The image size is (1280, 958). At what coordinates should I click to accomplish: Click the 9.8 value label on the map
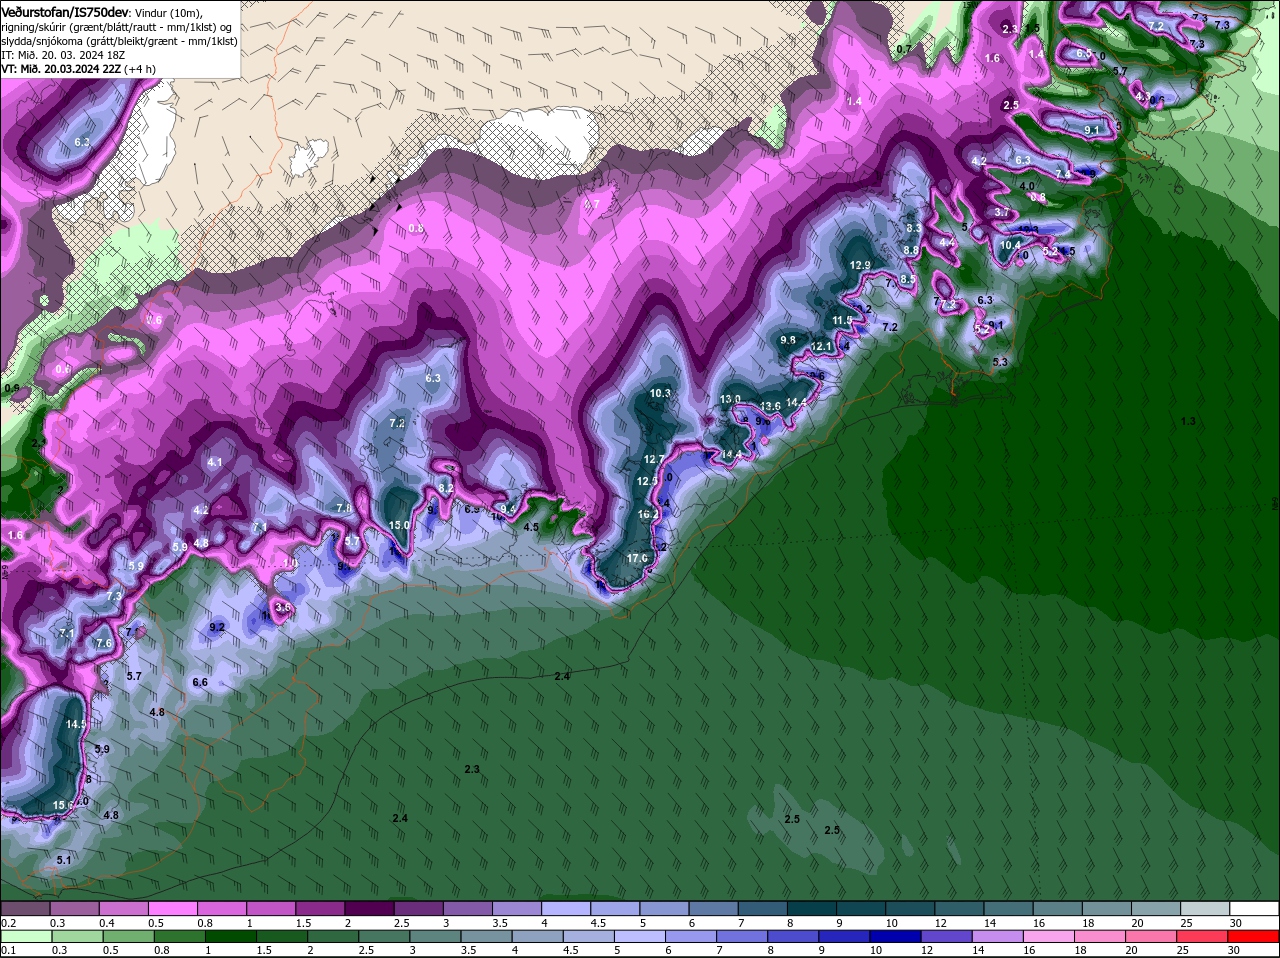pyautogui.click(x=788, y=340)
